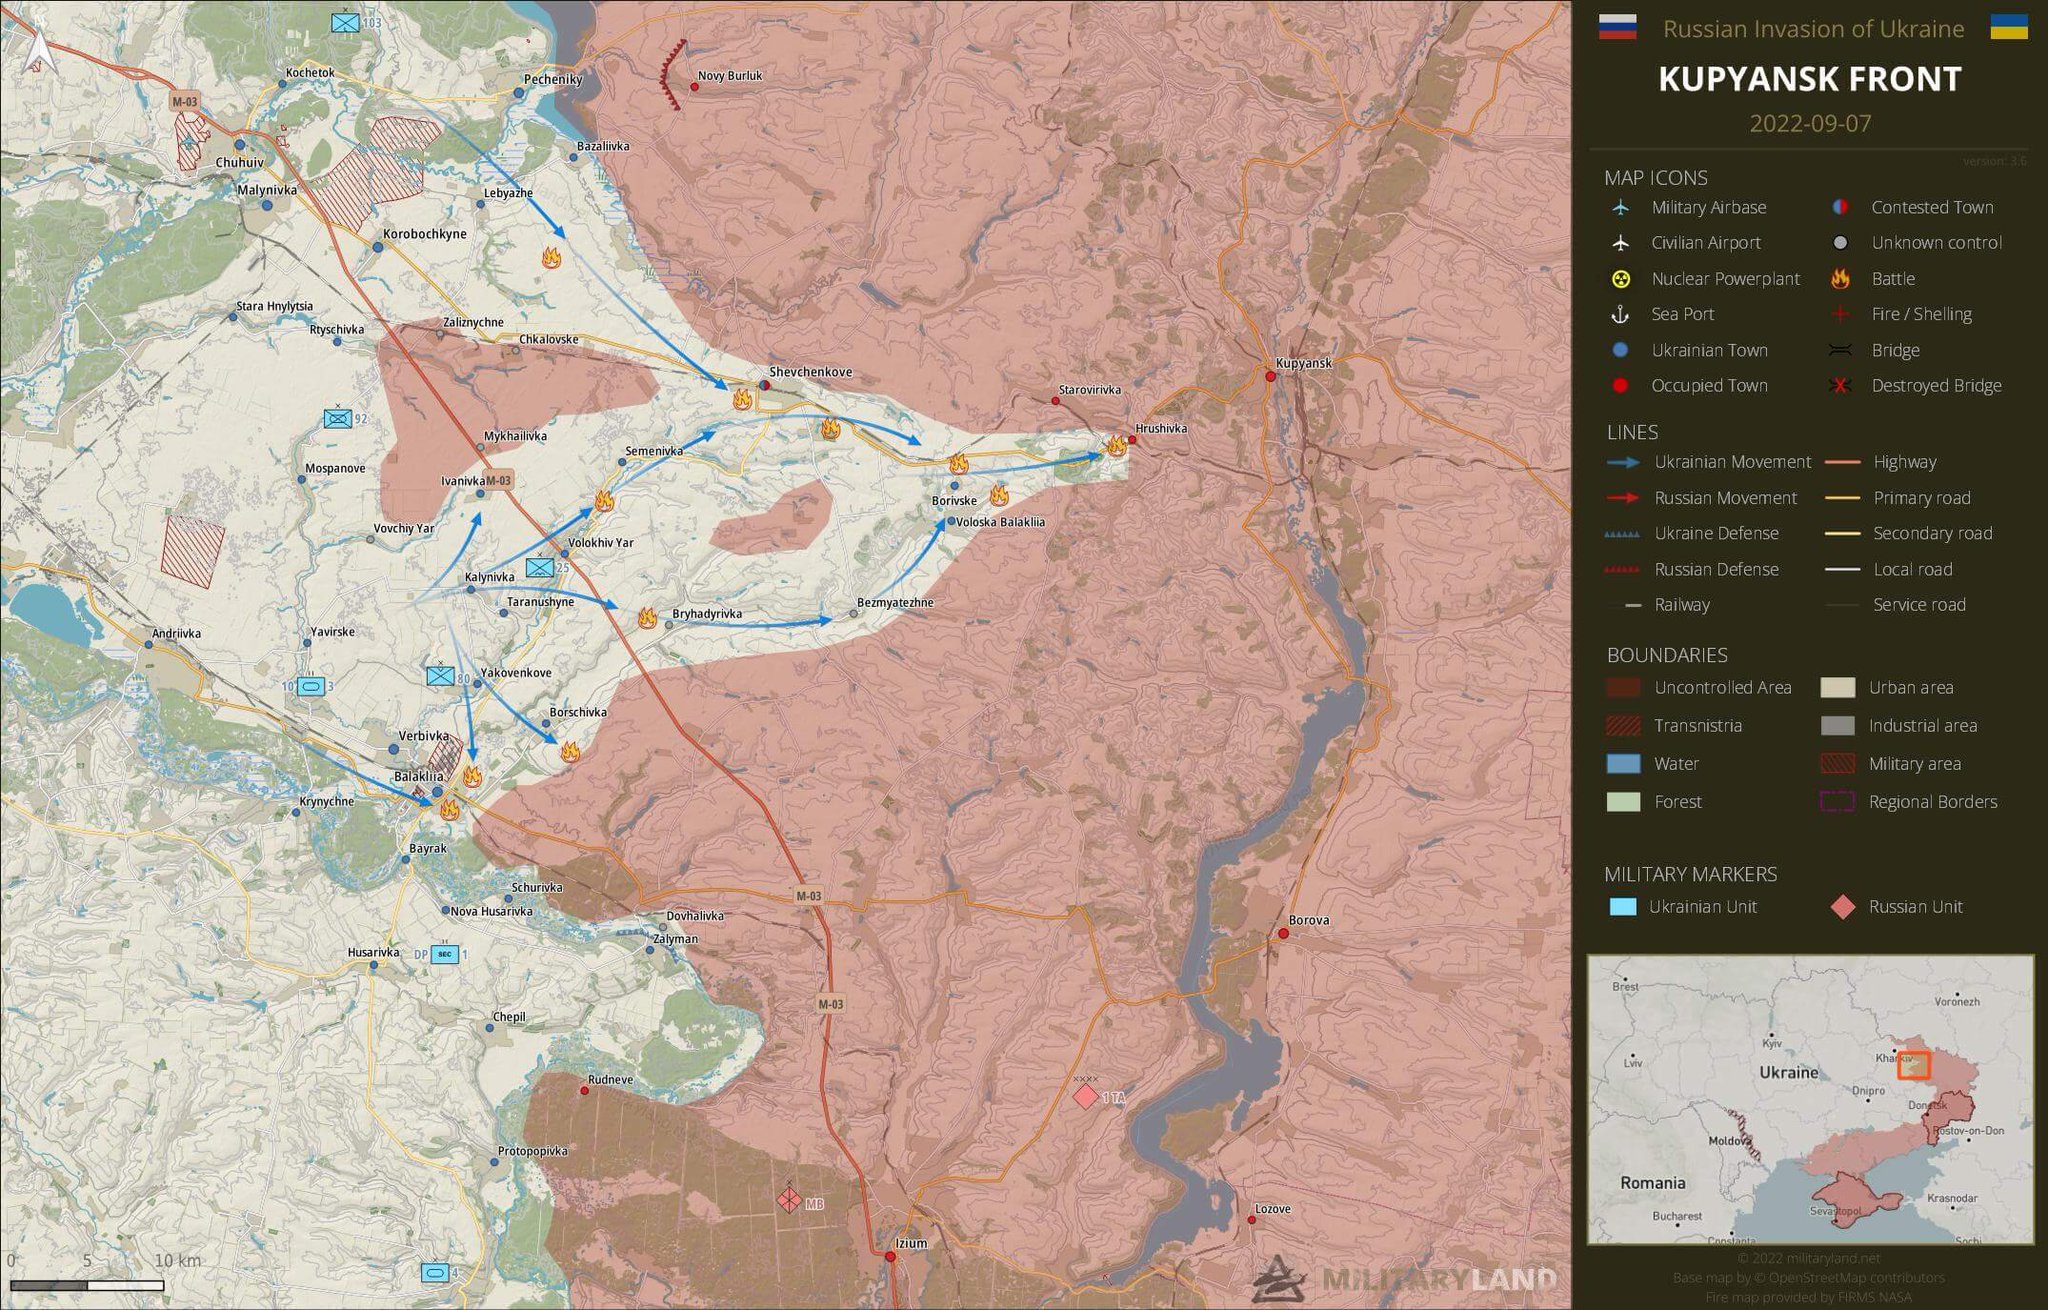Click the Ukrainian 103 unit marker at top
This screenshot has width=2048, height=1310.
[347, 21]
